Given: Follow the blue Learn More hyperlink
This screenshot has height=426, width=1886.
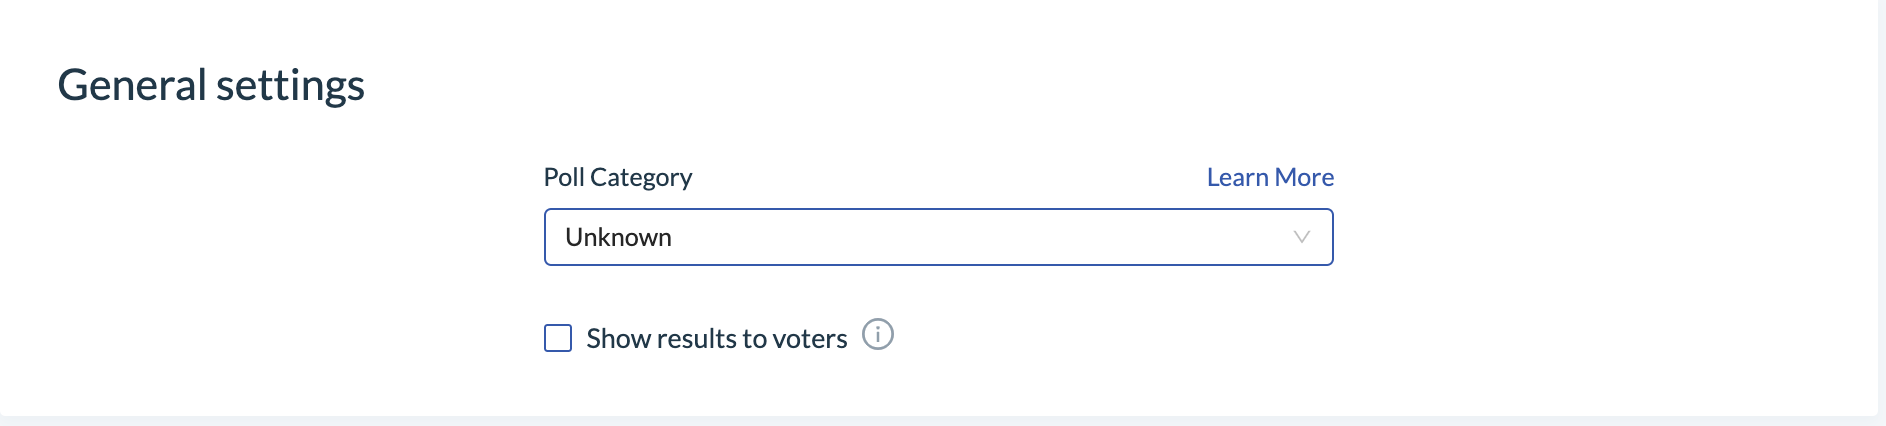Looking at the screenshot, I should click(x=1270, y=177).
